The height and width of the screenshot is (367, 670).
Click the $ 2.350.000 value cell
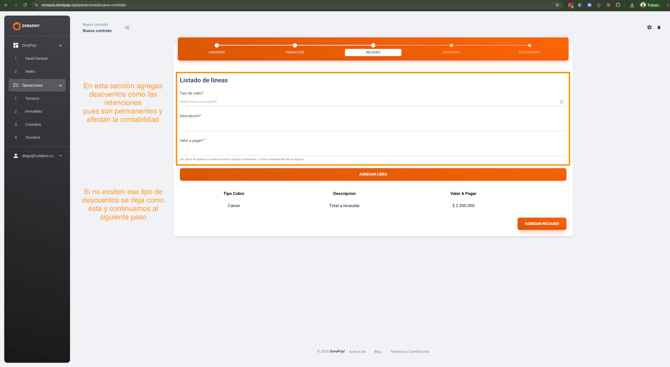pyautogui.click(x=463, y=206)
